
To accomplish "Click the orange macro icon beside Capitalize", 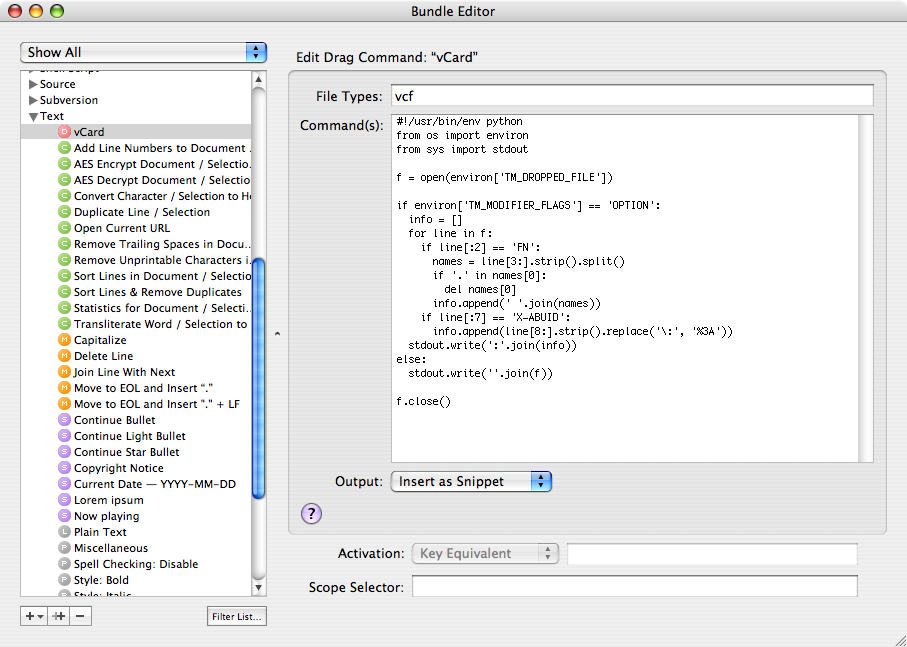I will [x=64, y=340].
